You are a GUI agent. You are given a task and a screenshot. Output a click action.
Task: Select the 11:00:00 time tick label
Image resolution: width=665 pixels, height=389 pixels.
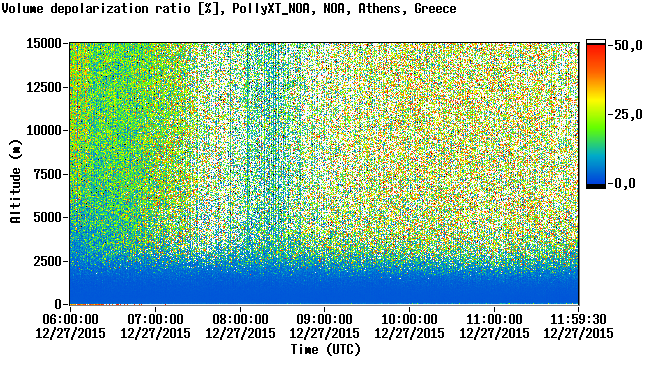(494, 319)
